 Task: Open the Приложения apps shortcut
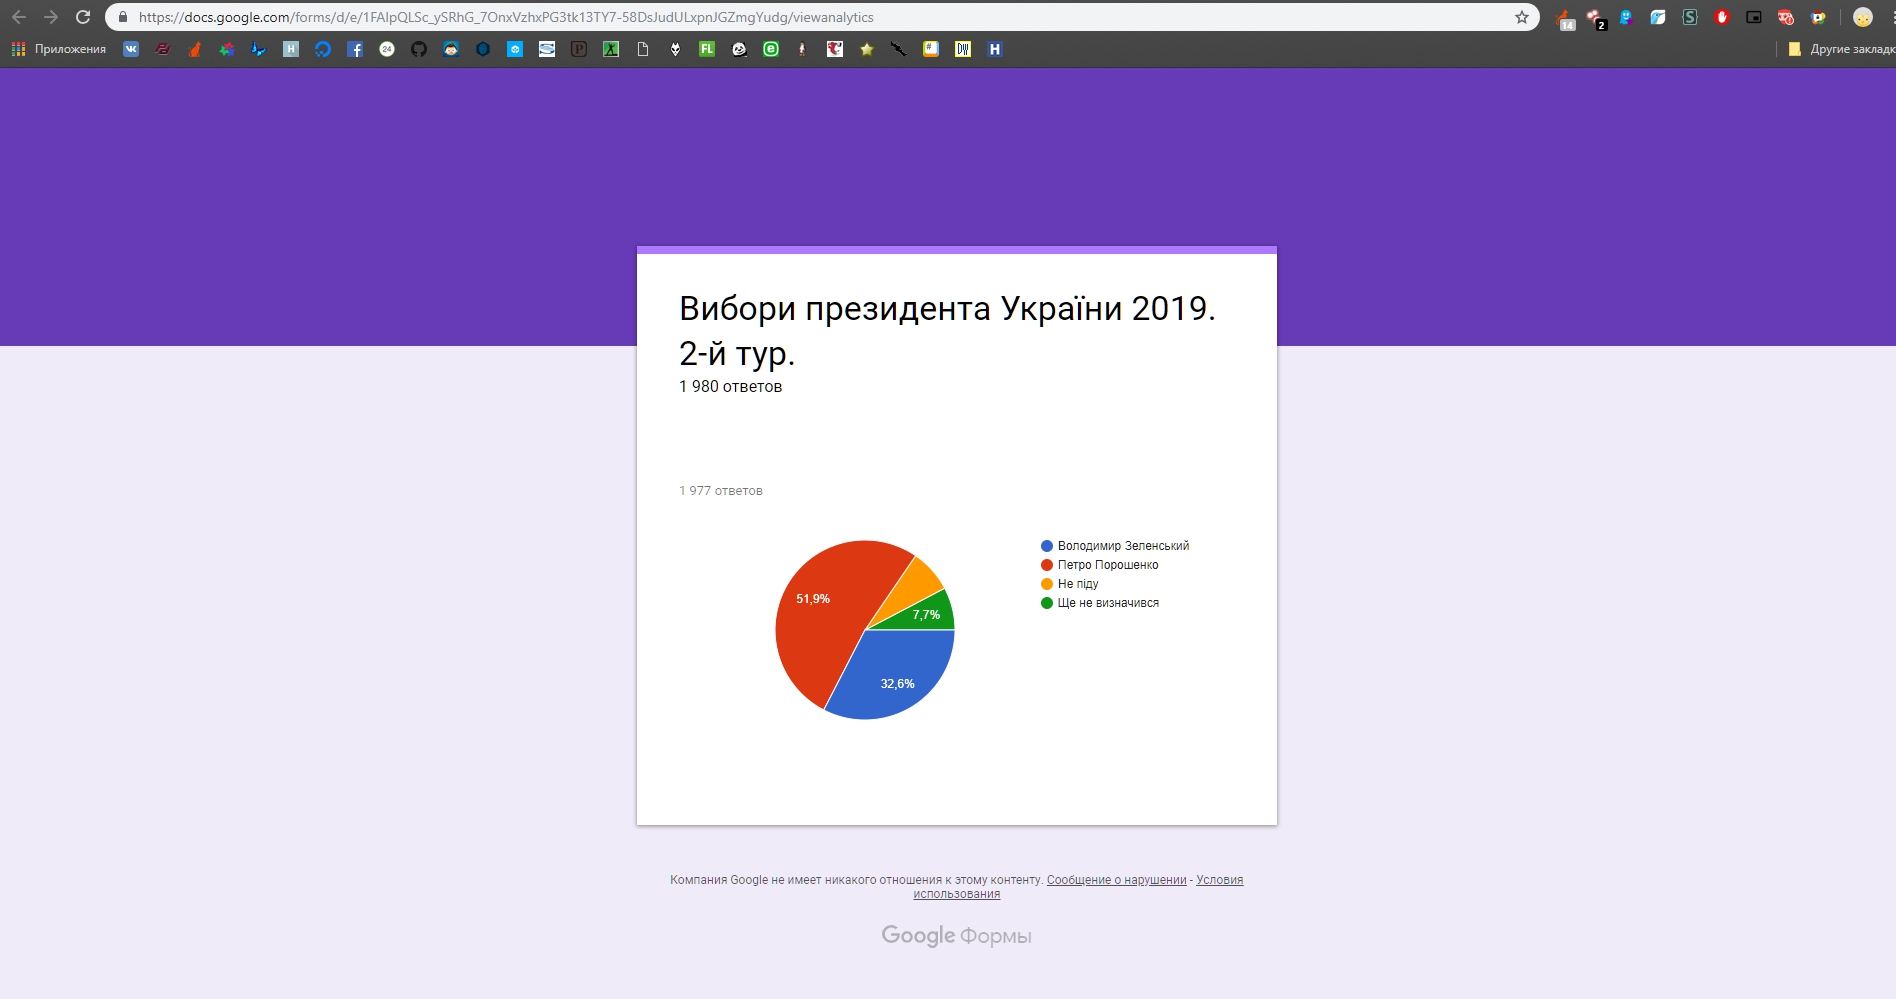click(59, 49)
